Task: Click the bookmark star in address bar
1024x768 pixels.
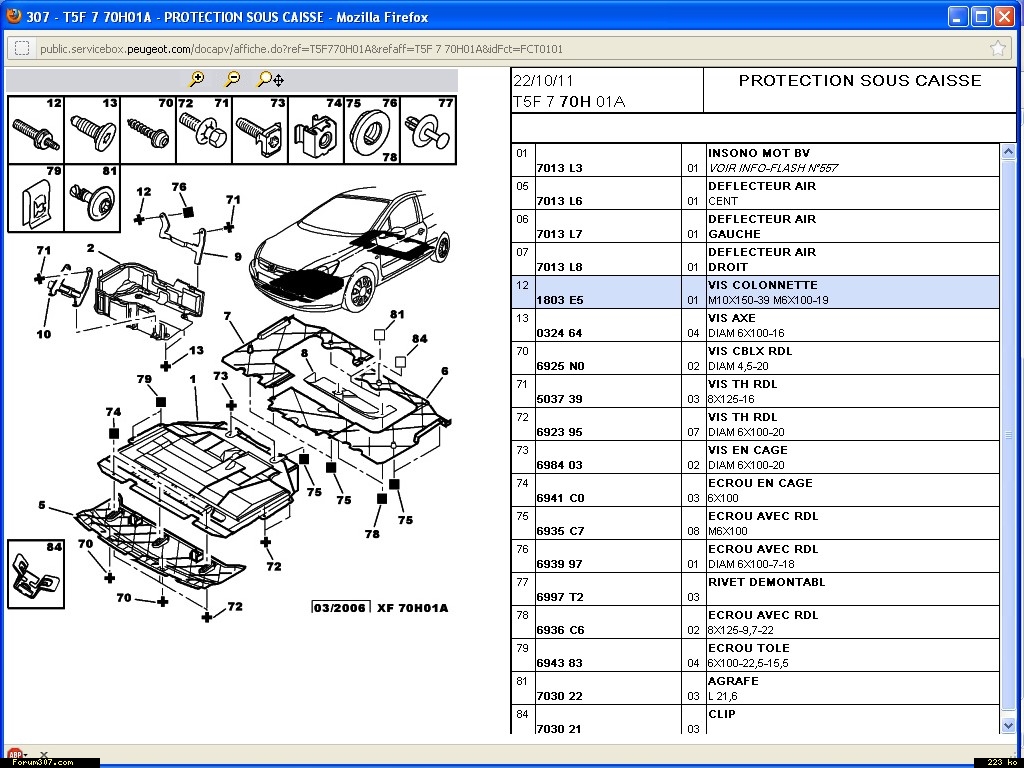Action: point(997,48)
